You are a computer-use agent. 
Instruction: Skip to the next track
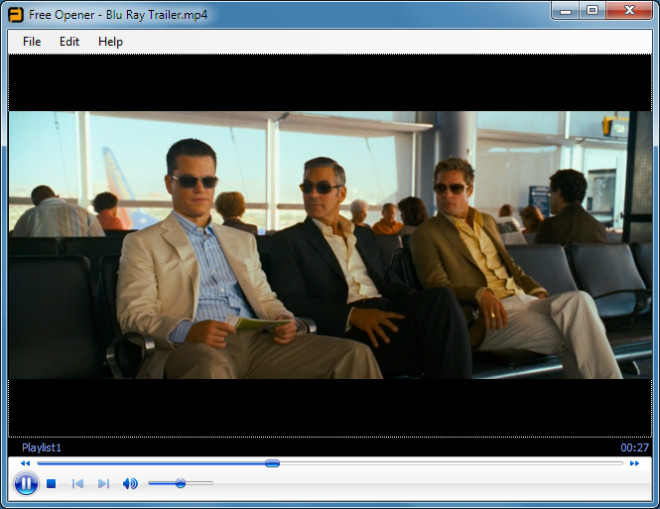[104, 484]
